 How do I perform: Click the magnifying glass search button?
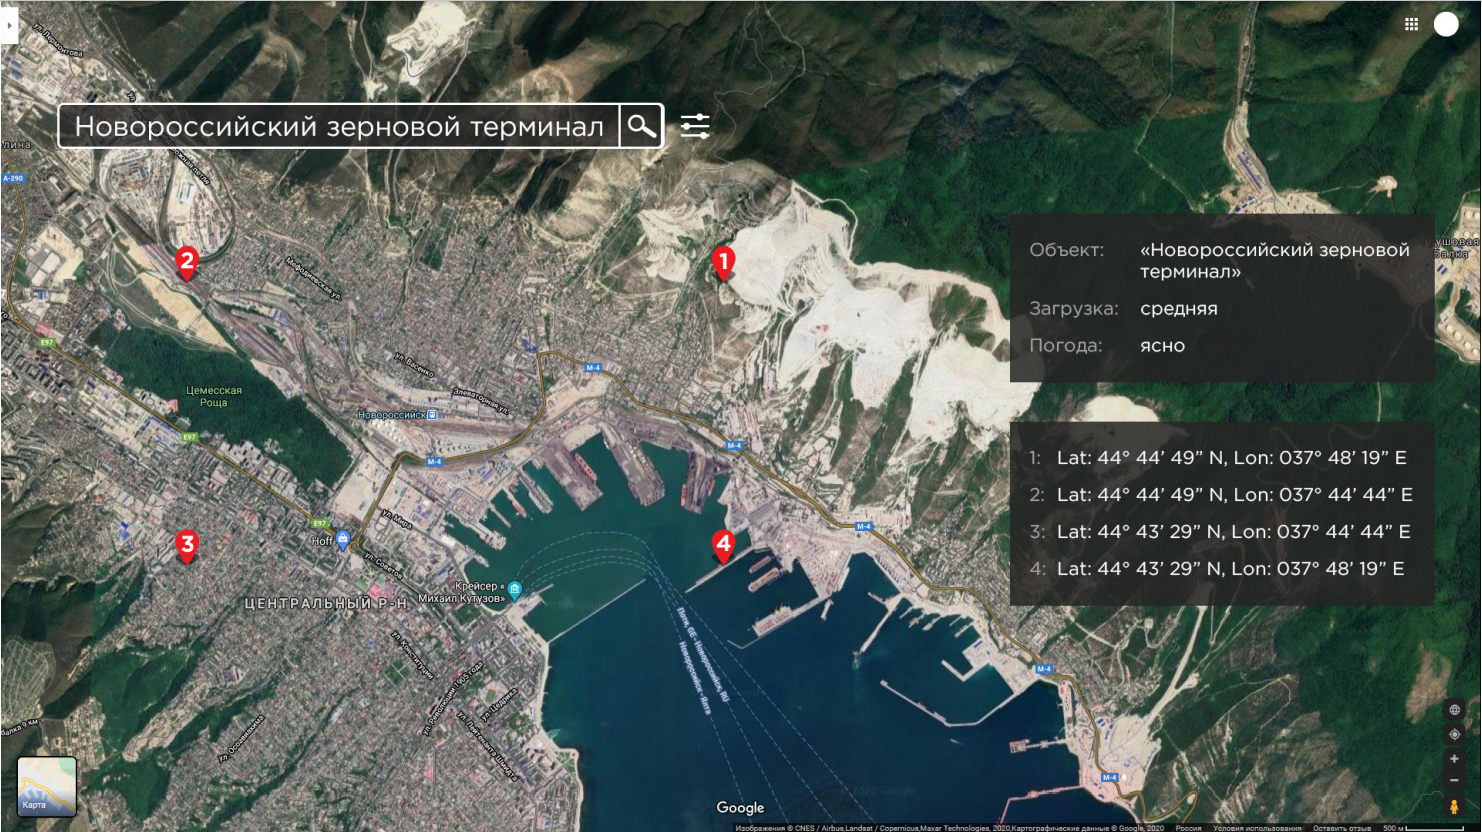tap(641, 126)
